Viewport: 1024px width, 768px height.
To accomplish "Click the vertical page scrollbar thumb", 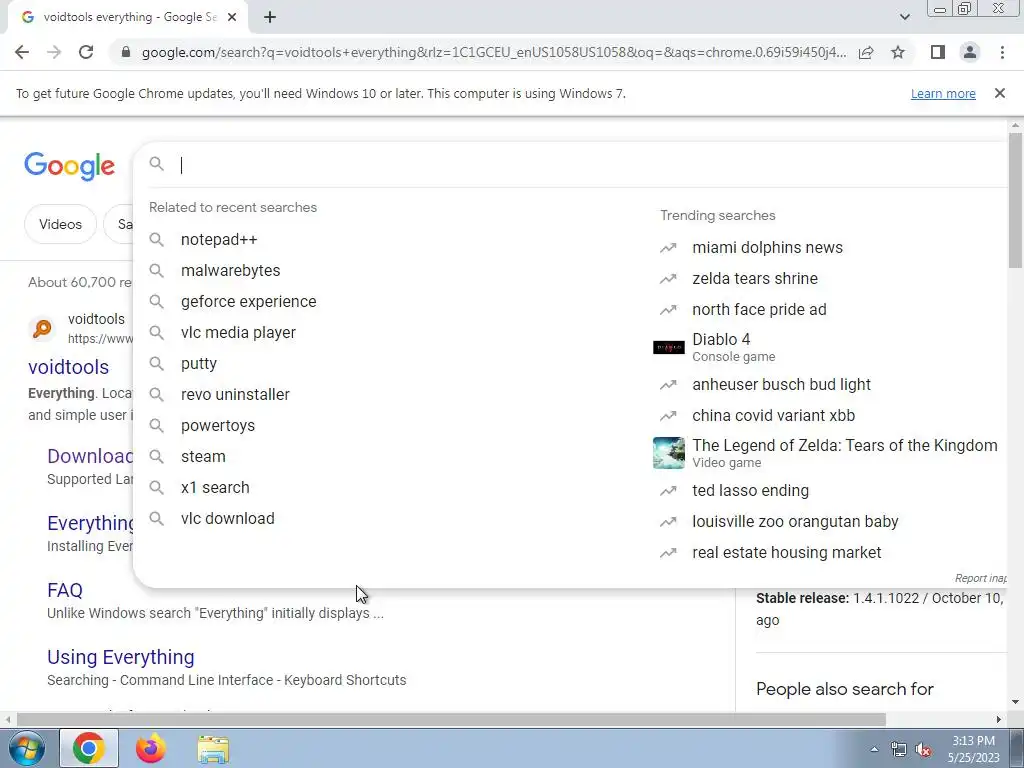I will tap(1015, 200).
